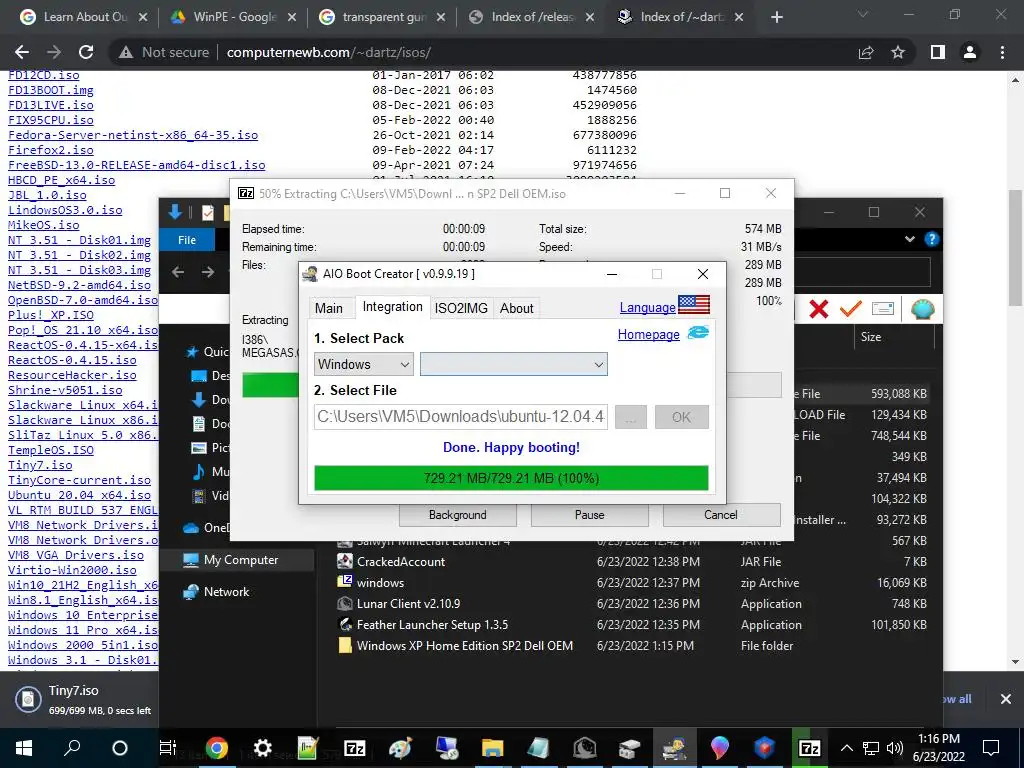Open Chrome tab search chevron
This screenshot has height=768, width=1024.
[863, 14]
